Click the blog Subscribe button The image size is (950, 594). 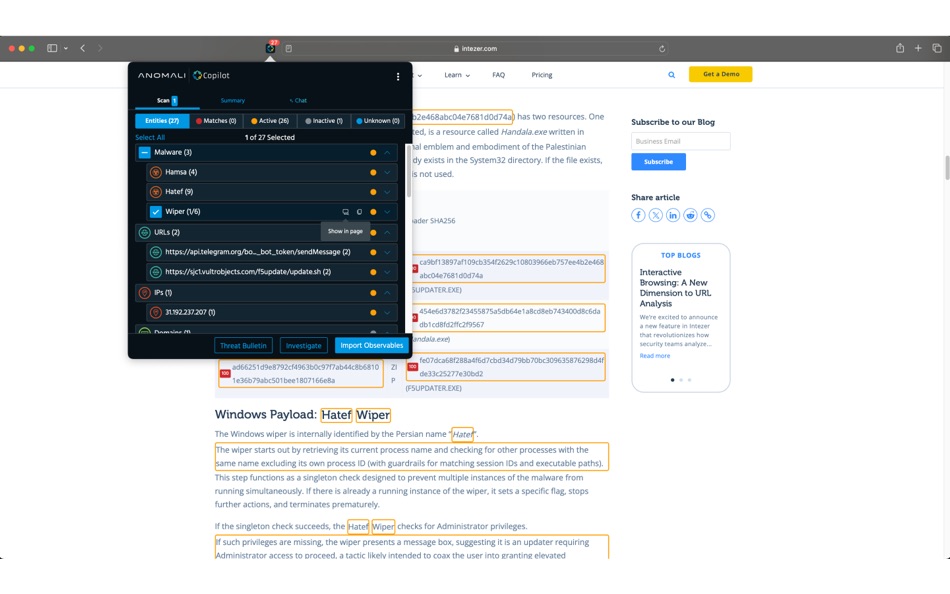coord(659,162)
